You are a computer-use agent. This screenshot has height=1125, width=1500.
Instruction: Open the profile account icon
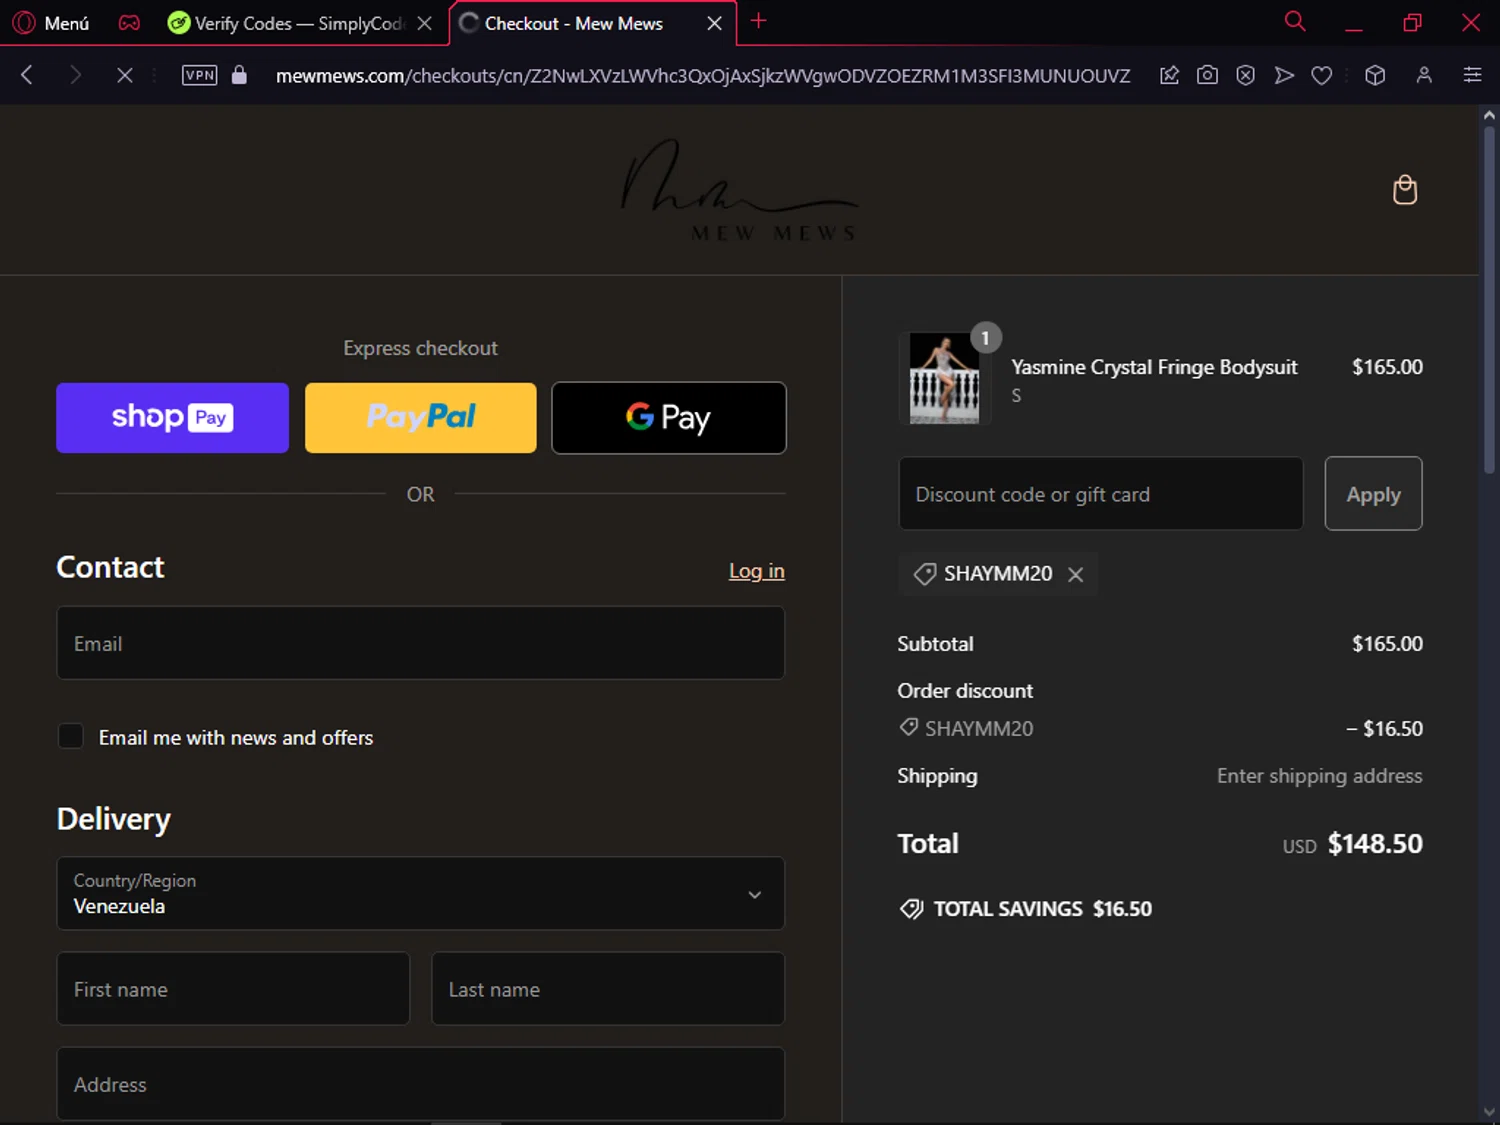(x=1424, y=75)
